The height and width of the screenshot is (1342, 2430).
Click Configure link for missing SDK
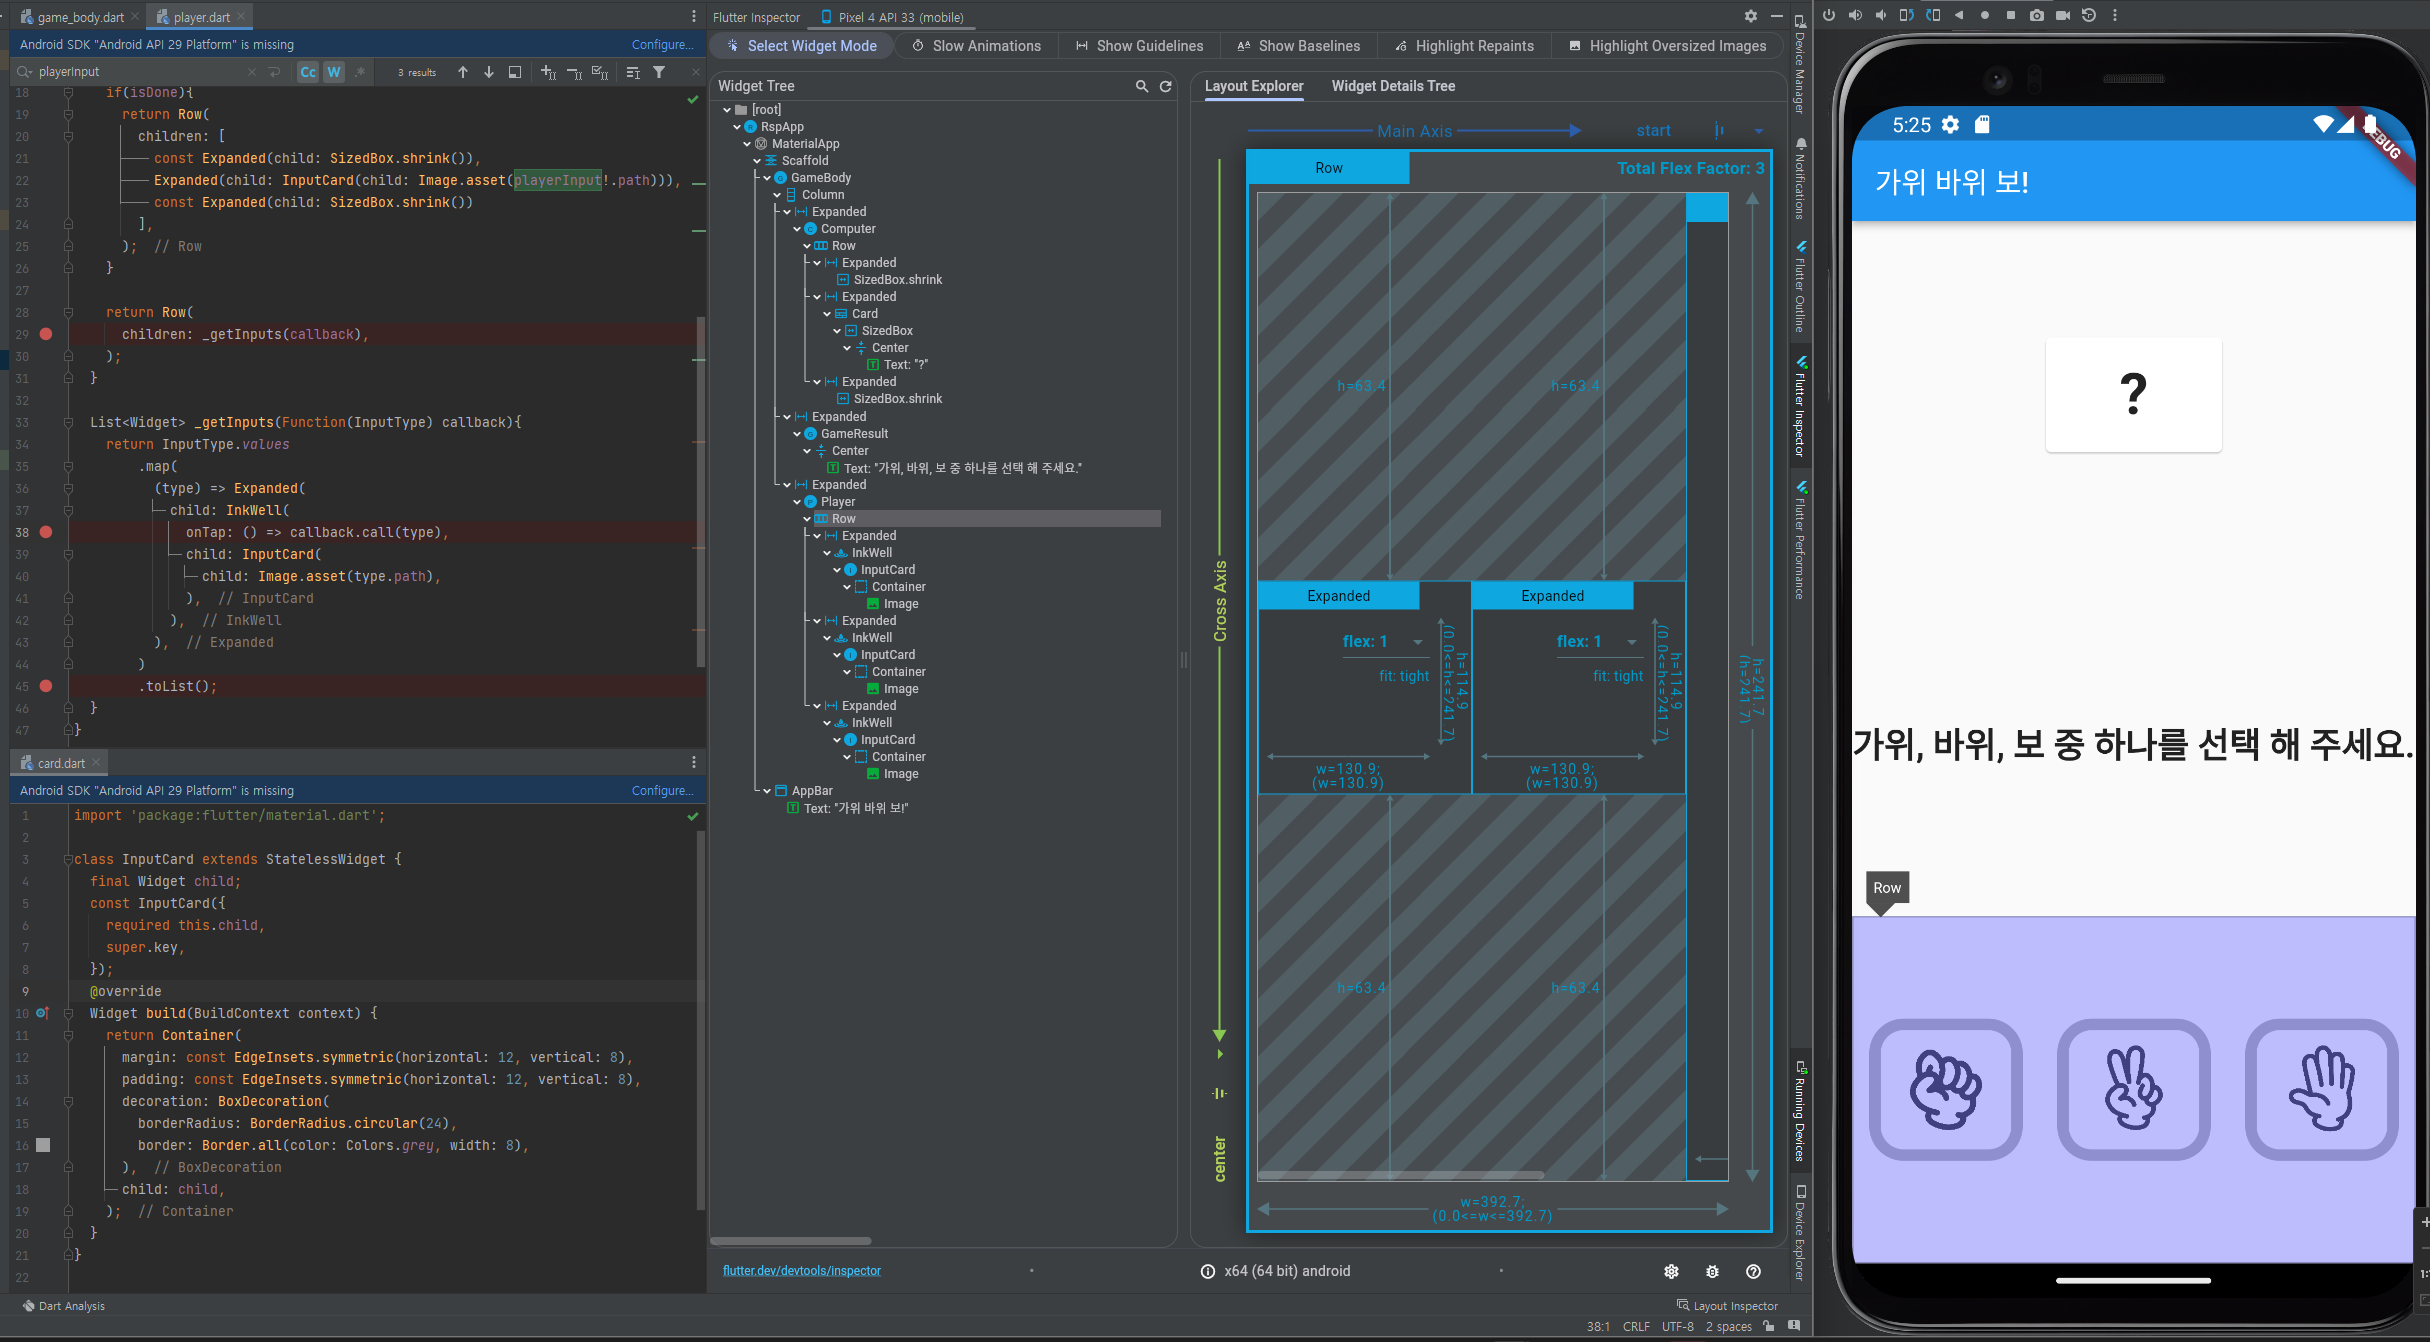(x=662, y=45)
